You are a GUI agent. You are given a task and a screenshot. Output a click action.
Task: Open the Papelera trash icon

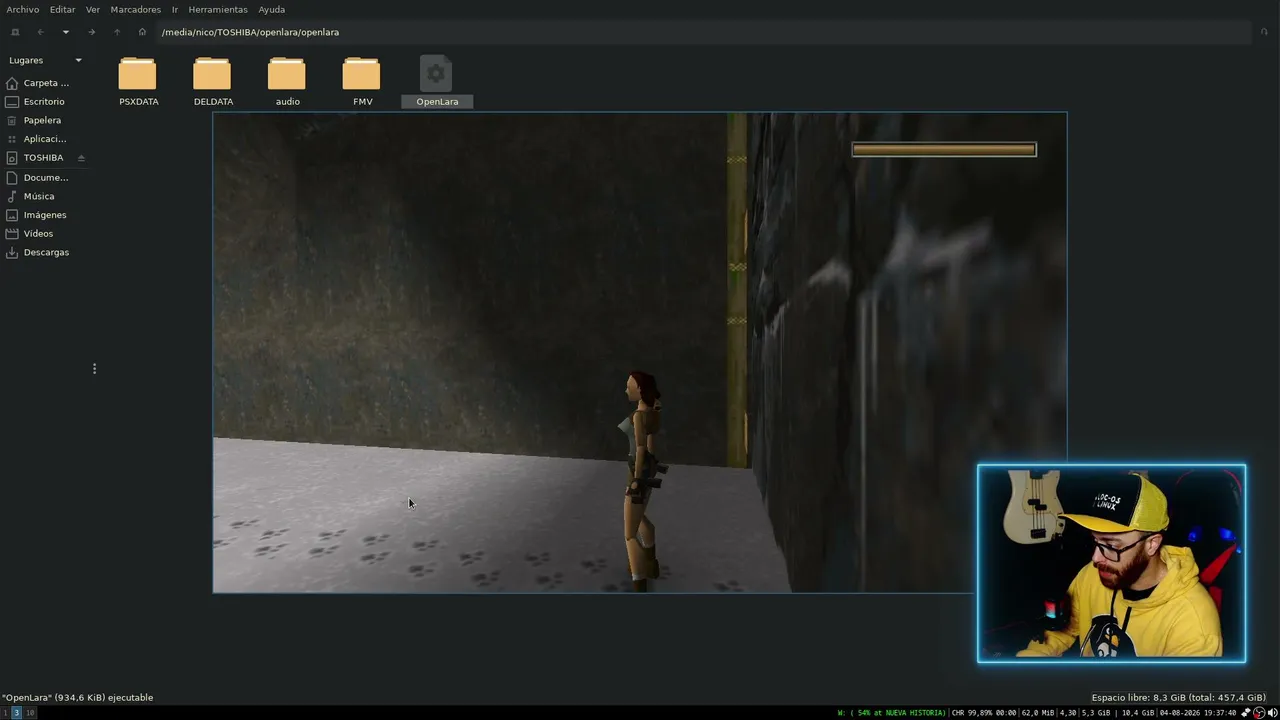coord(12,120)
